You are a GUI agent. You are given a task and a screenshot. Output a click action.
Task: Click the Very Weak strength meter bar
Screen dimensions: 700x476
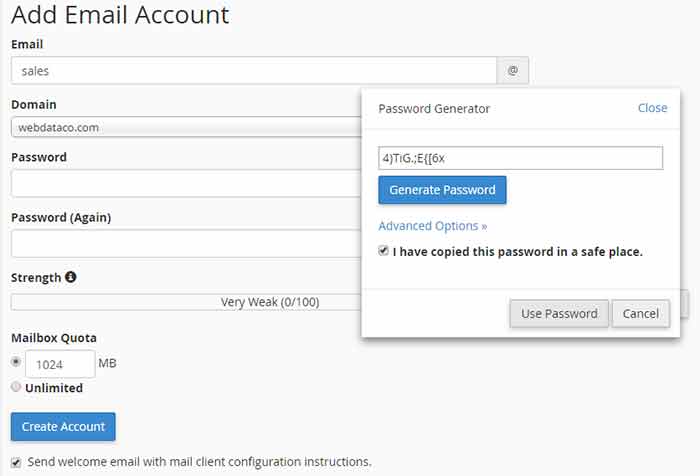186,302
